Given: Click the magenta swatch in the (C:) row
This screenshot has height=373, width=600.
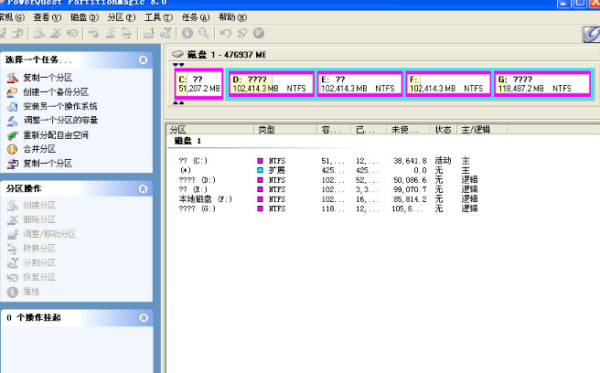Looking at the screenshot, I should (x=260, y=161).
